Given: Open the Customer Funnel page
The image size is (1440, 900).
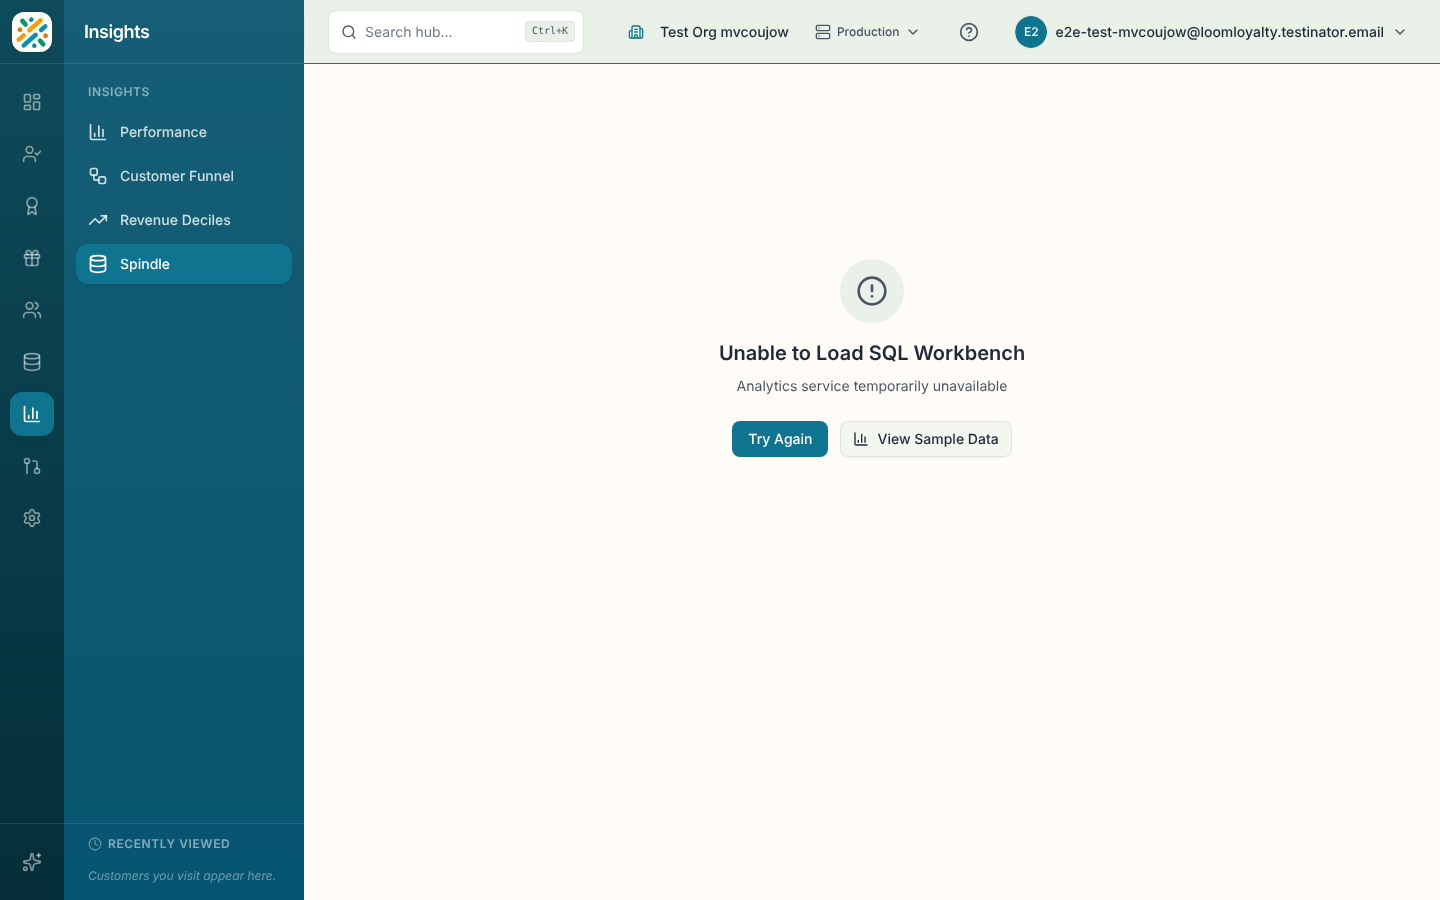Looking at the screenshot, I should pyautogui.click(x=184, y=176).
